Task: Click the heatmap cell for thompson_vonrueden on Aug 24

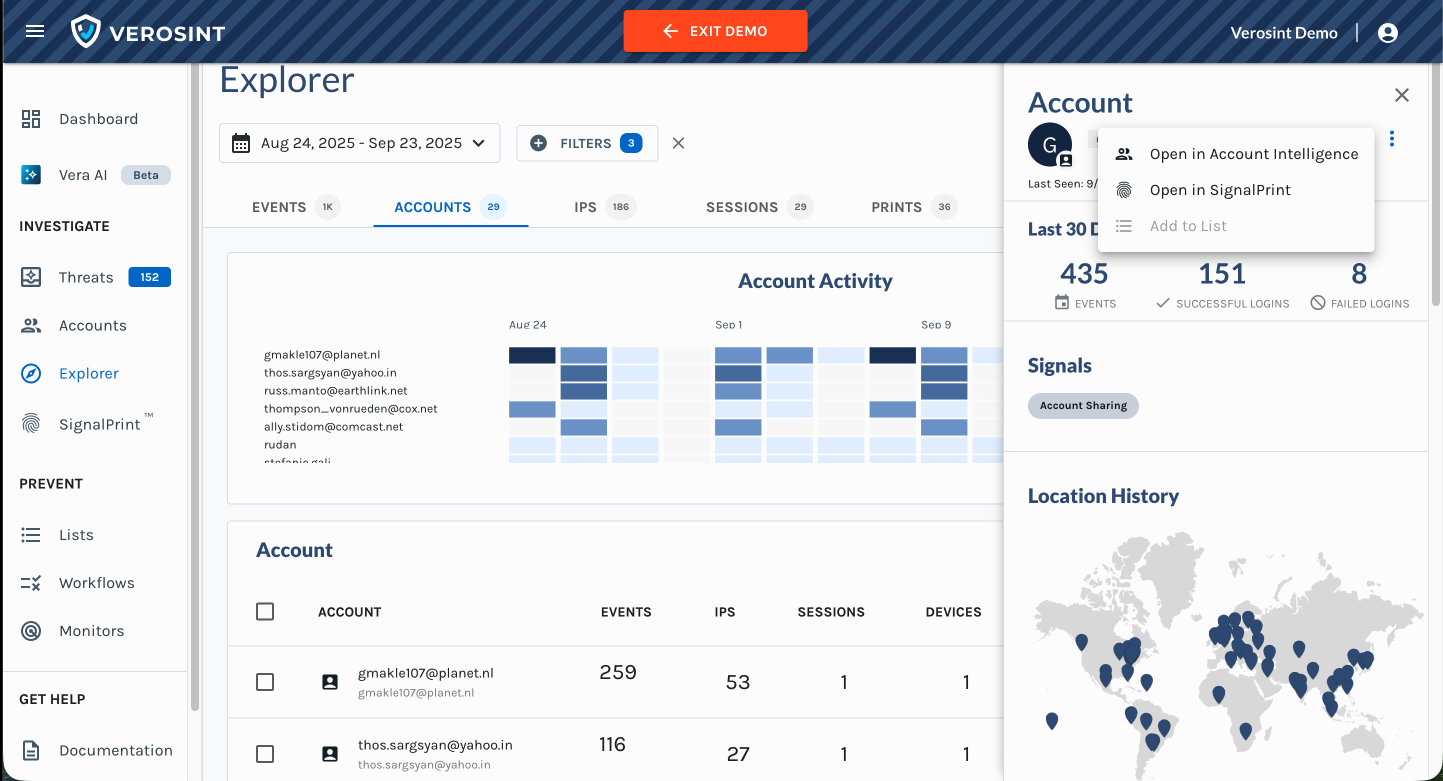Action: click(x=532, y=409)
